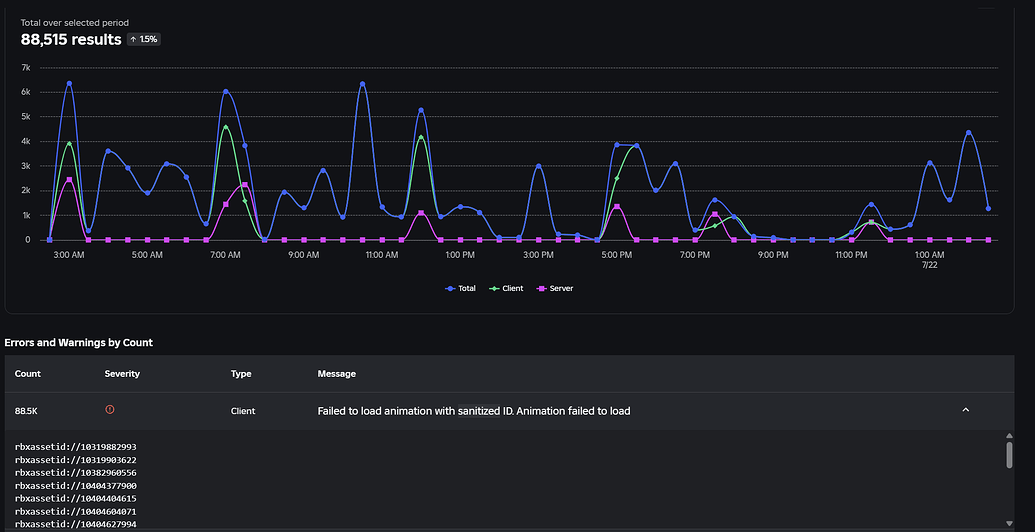The image size is (1035, 532).
Task: Toggle the Client series label in legend
Action: tap(512, 288)
